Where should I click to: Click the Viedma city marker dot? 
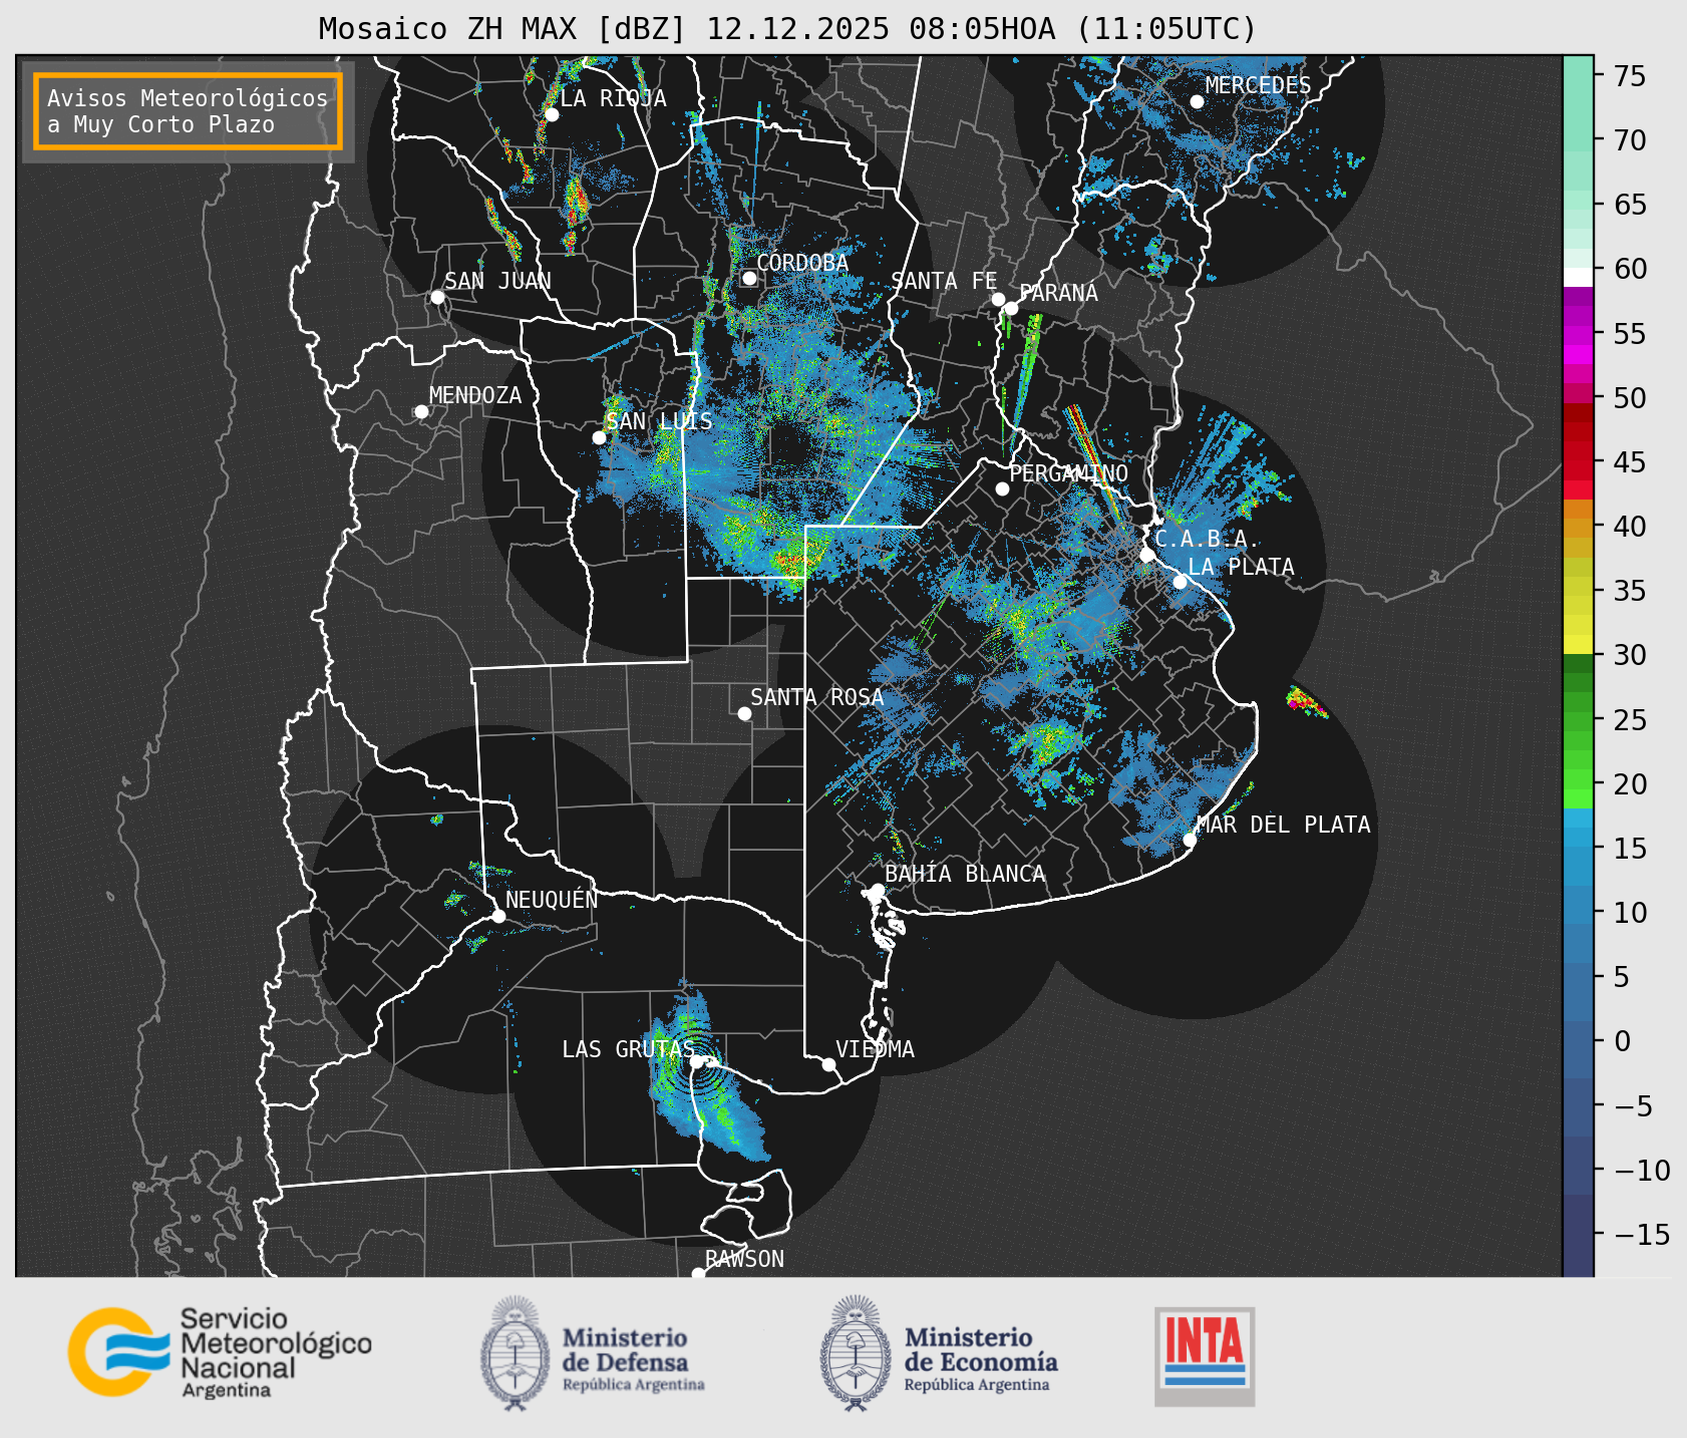[828, 1064]
